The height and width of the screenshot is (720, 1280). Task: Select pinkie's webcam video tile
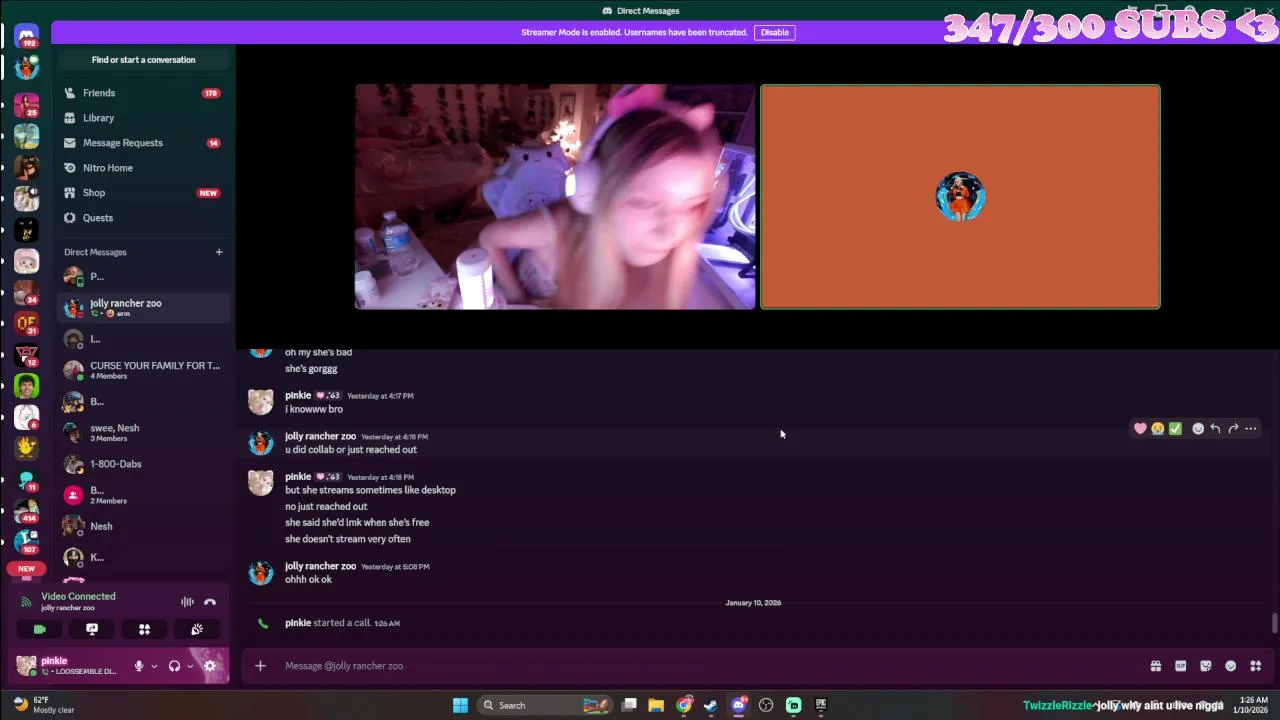[x=555, y=197]
